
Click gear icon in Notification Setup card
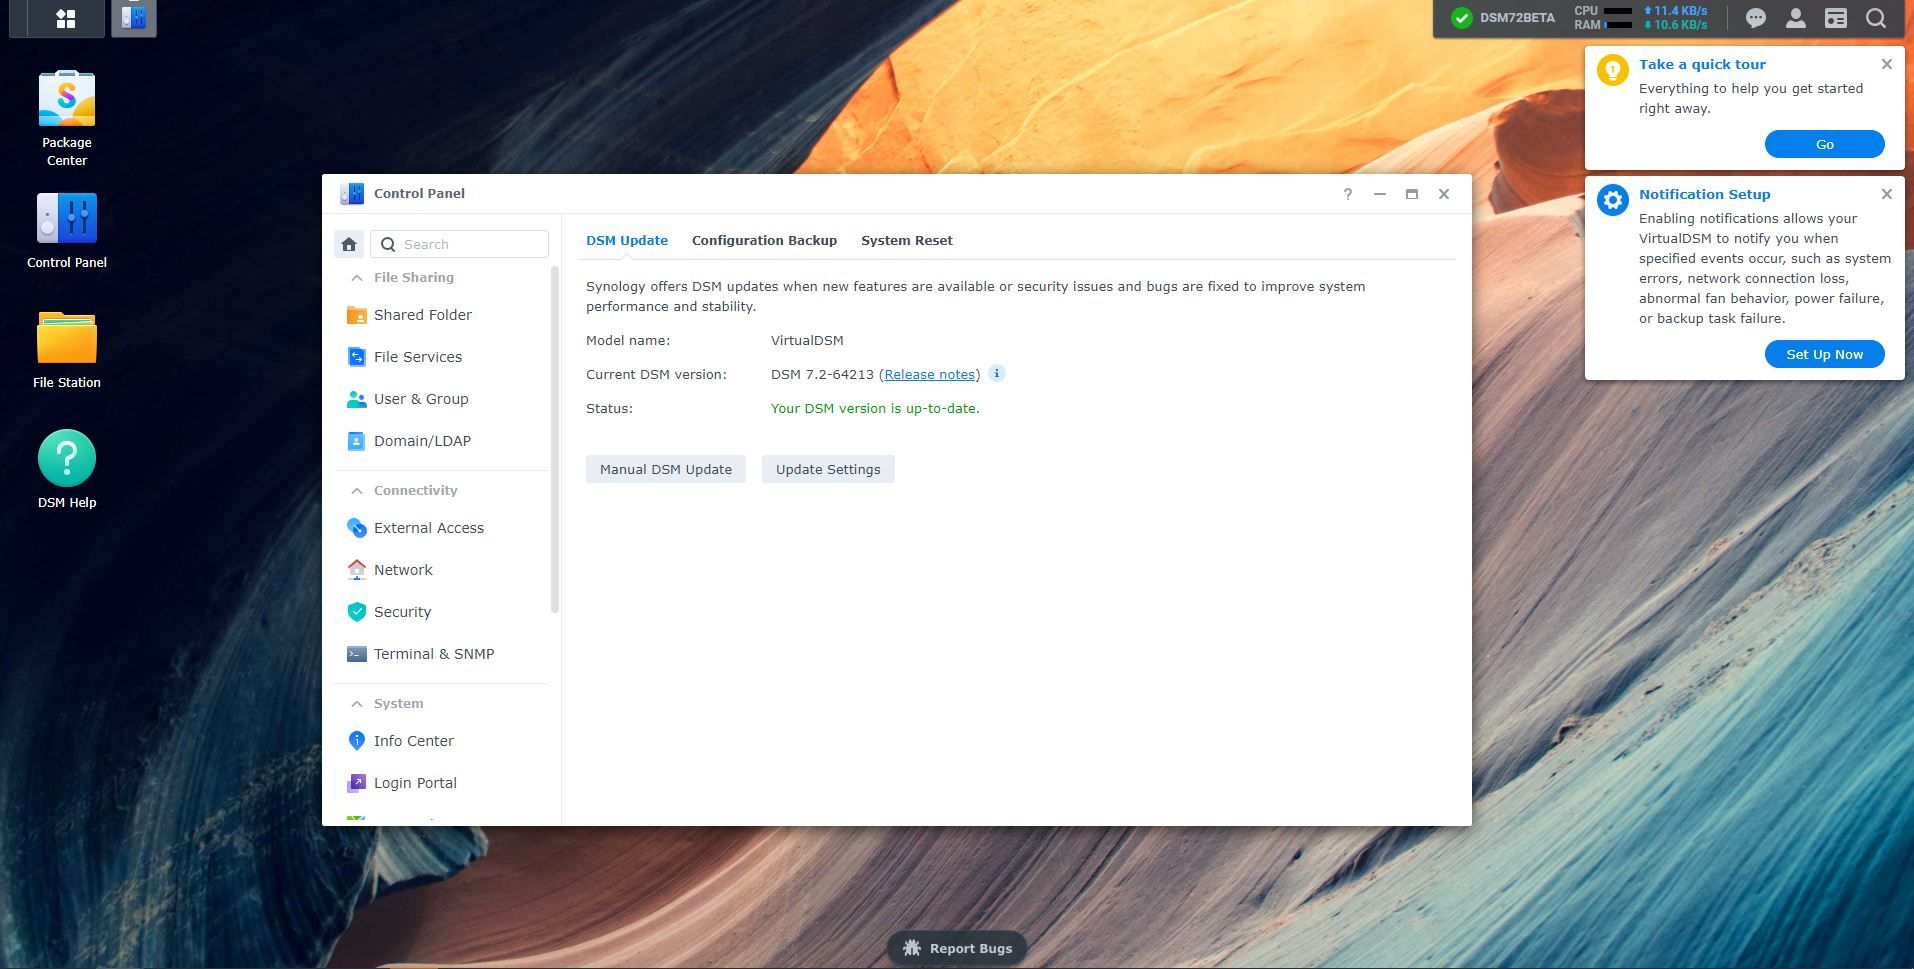pyautogui.click(x=1612, y=200)
